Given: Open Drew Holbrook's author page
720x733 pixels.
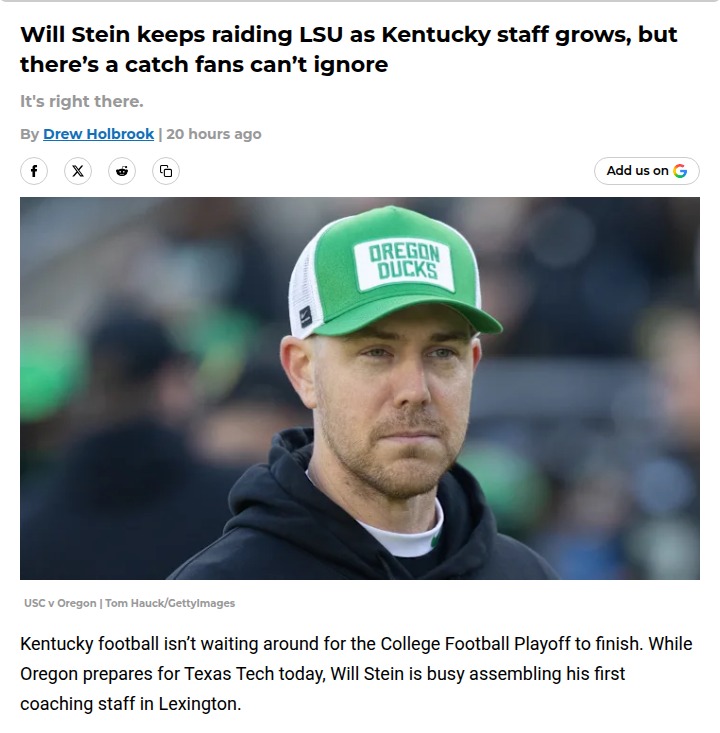Looking at the screenshot, I should coord(98,134).
